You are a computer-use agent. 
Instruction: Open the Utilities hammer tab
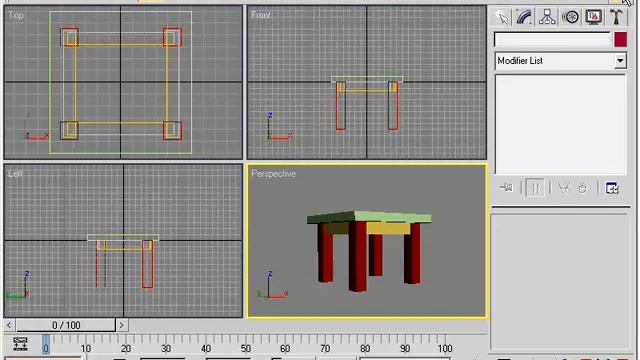[616, 17]
